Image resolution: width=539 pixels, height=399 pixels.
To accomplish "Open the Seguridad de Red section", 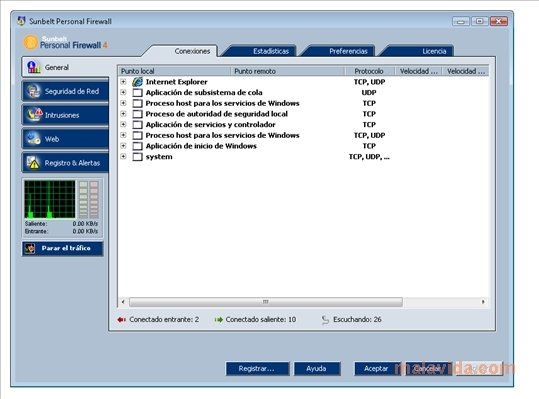I will pos(65,91).
